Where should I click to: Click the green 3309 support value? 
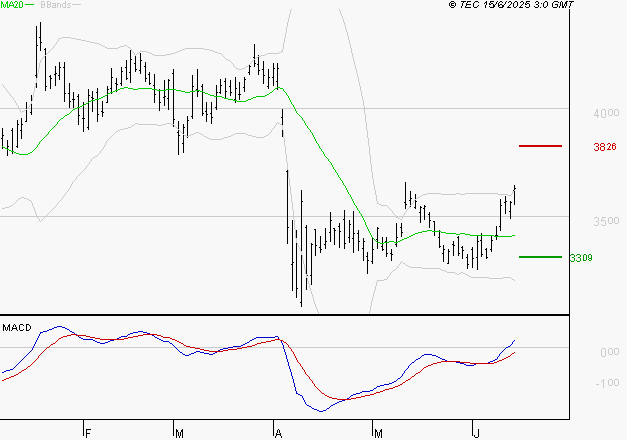tap(581, 258)
